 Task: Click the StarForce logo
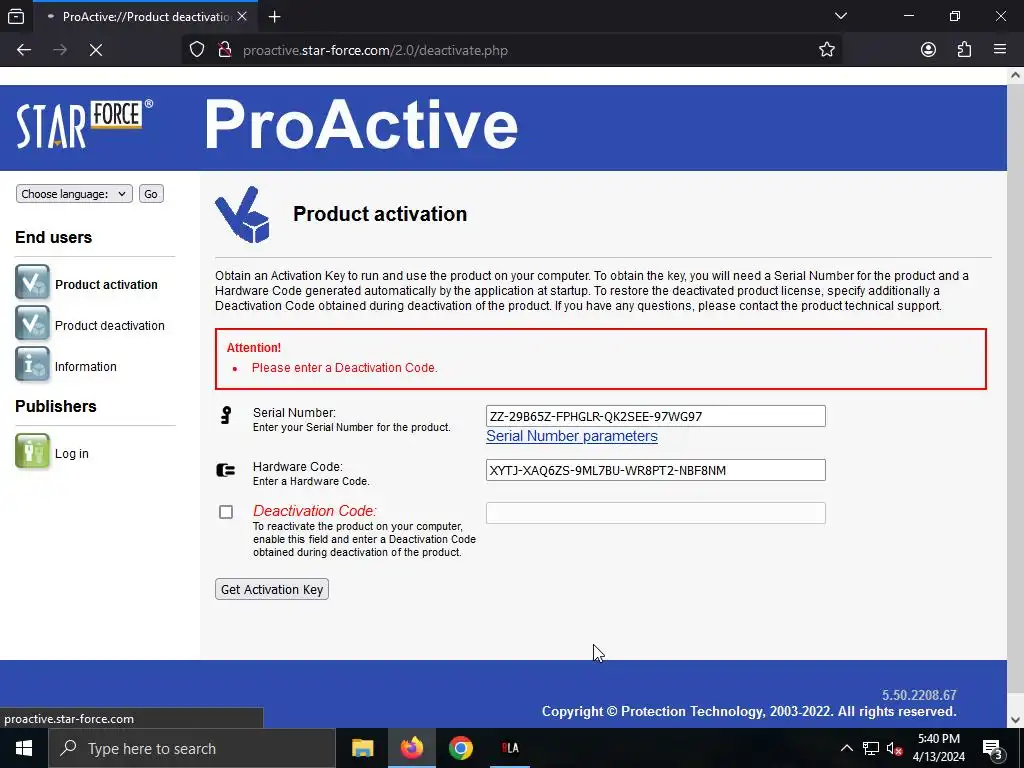click(85, 123)
